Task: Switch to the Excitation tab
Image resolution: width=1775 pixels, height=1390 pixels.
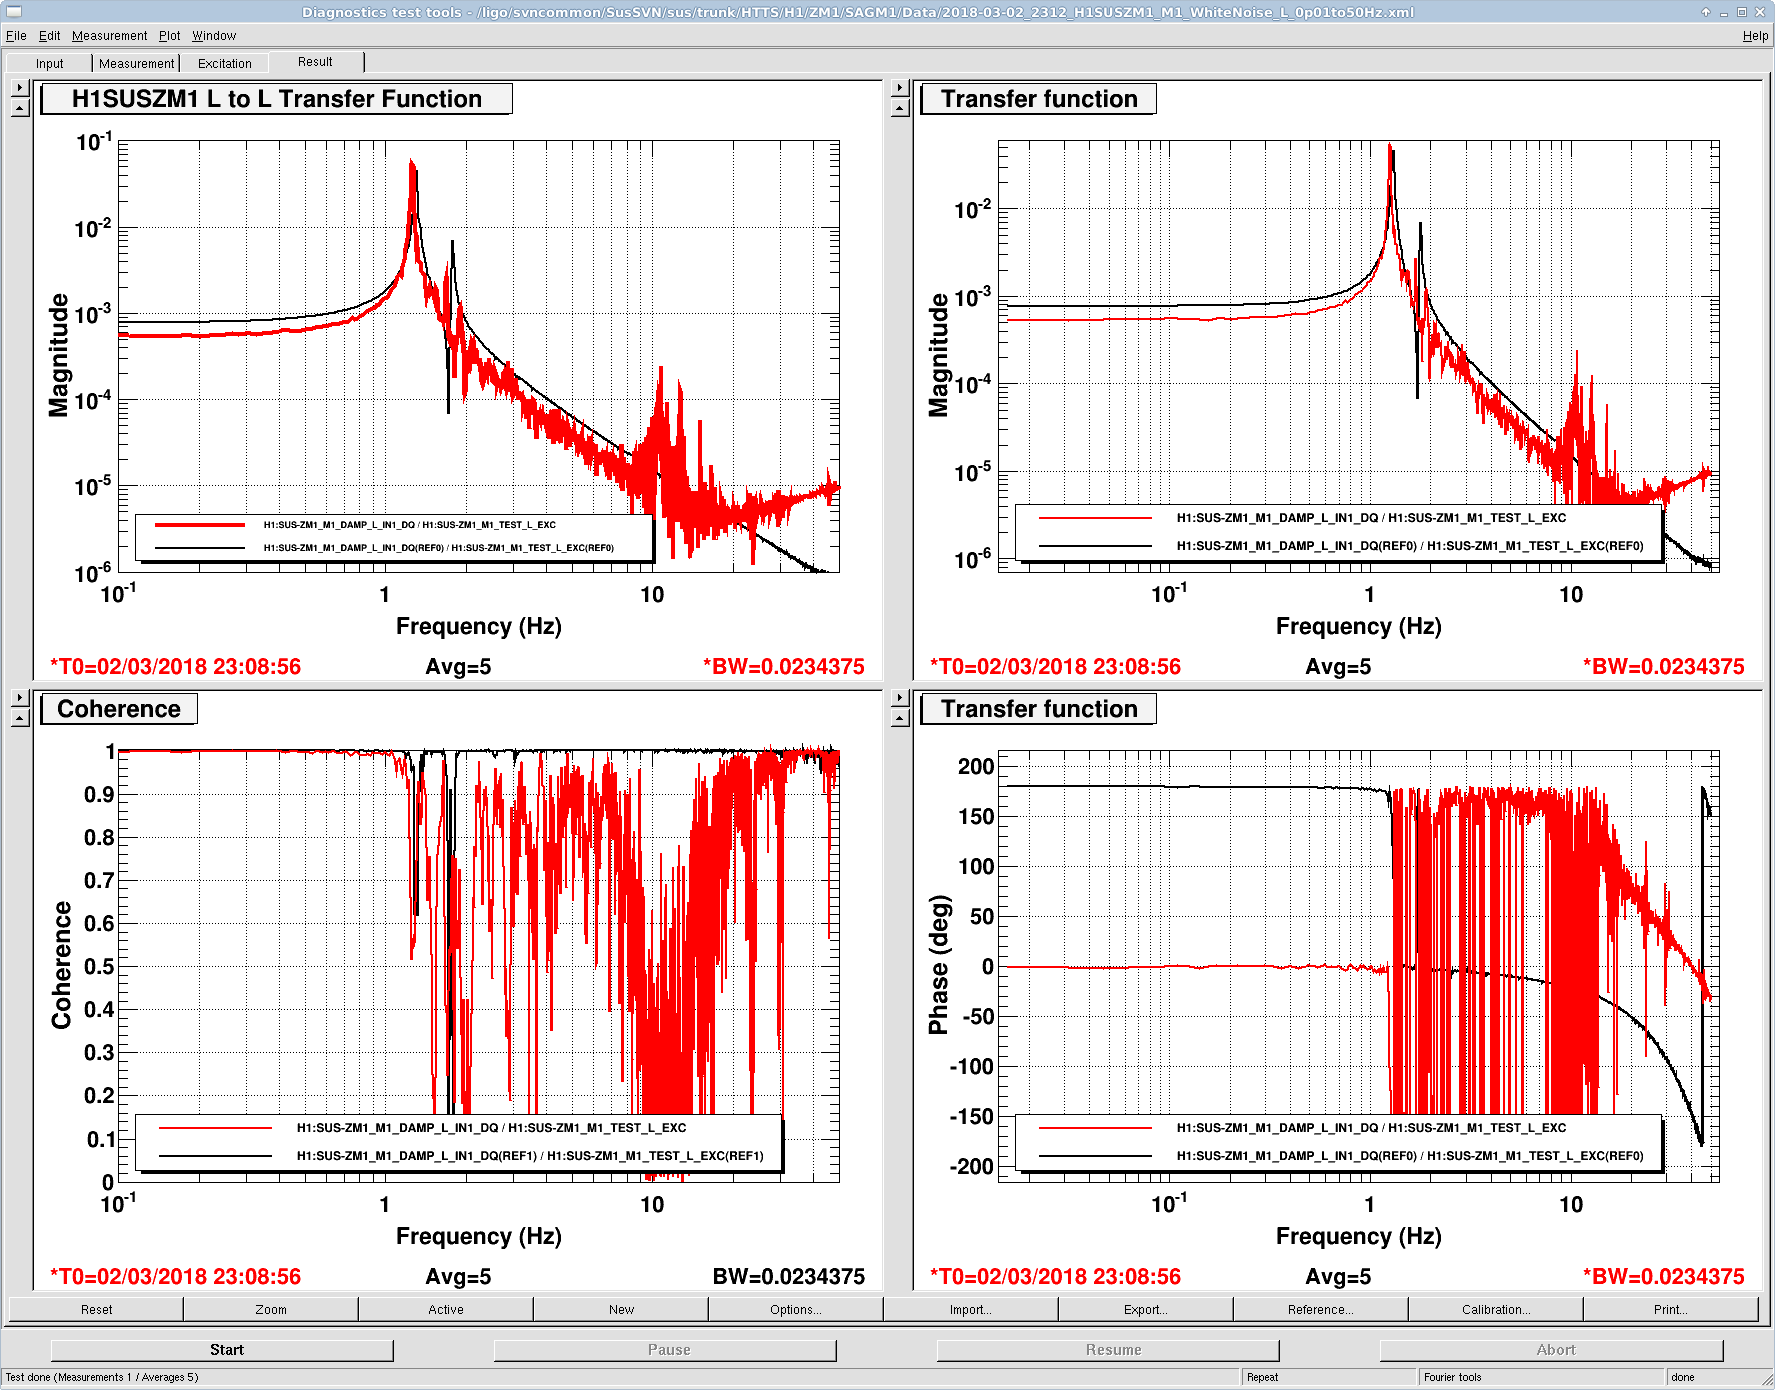Action: coord(225,63)
